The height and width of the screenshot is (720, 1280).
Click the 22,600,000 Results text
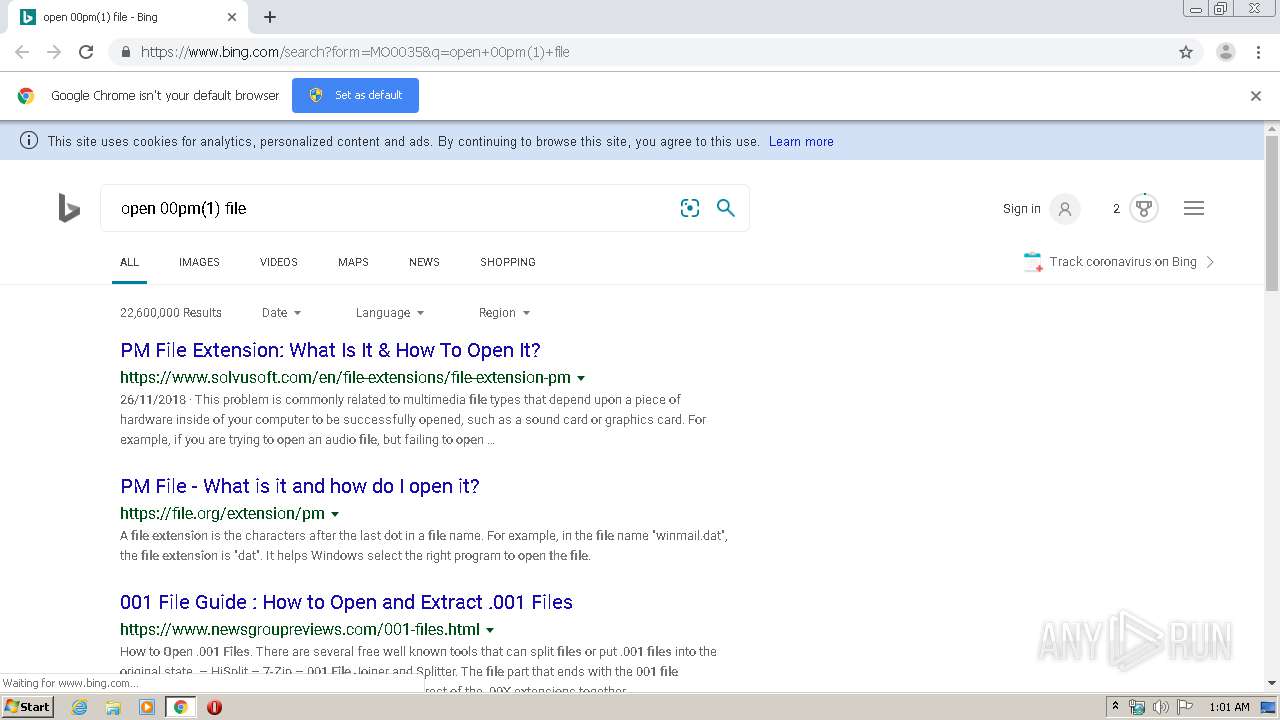pyautogui.click(x=171, y=313)
